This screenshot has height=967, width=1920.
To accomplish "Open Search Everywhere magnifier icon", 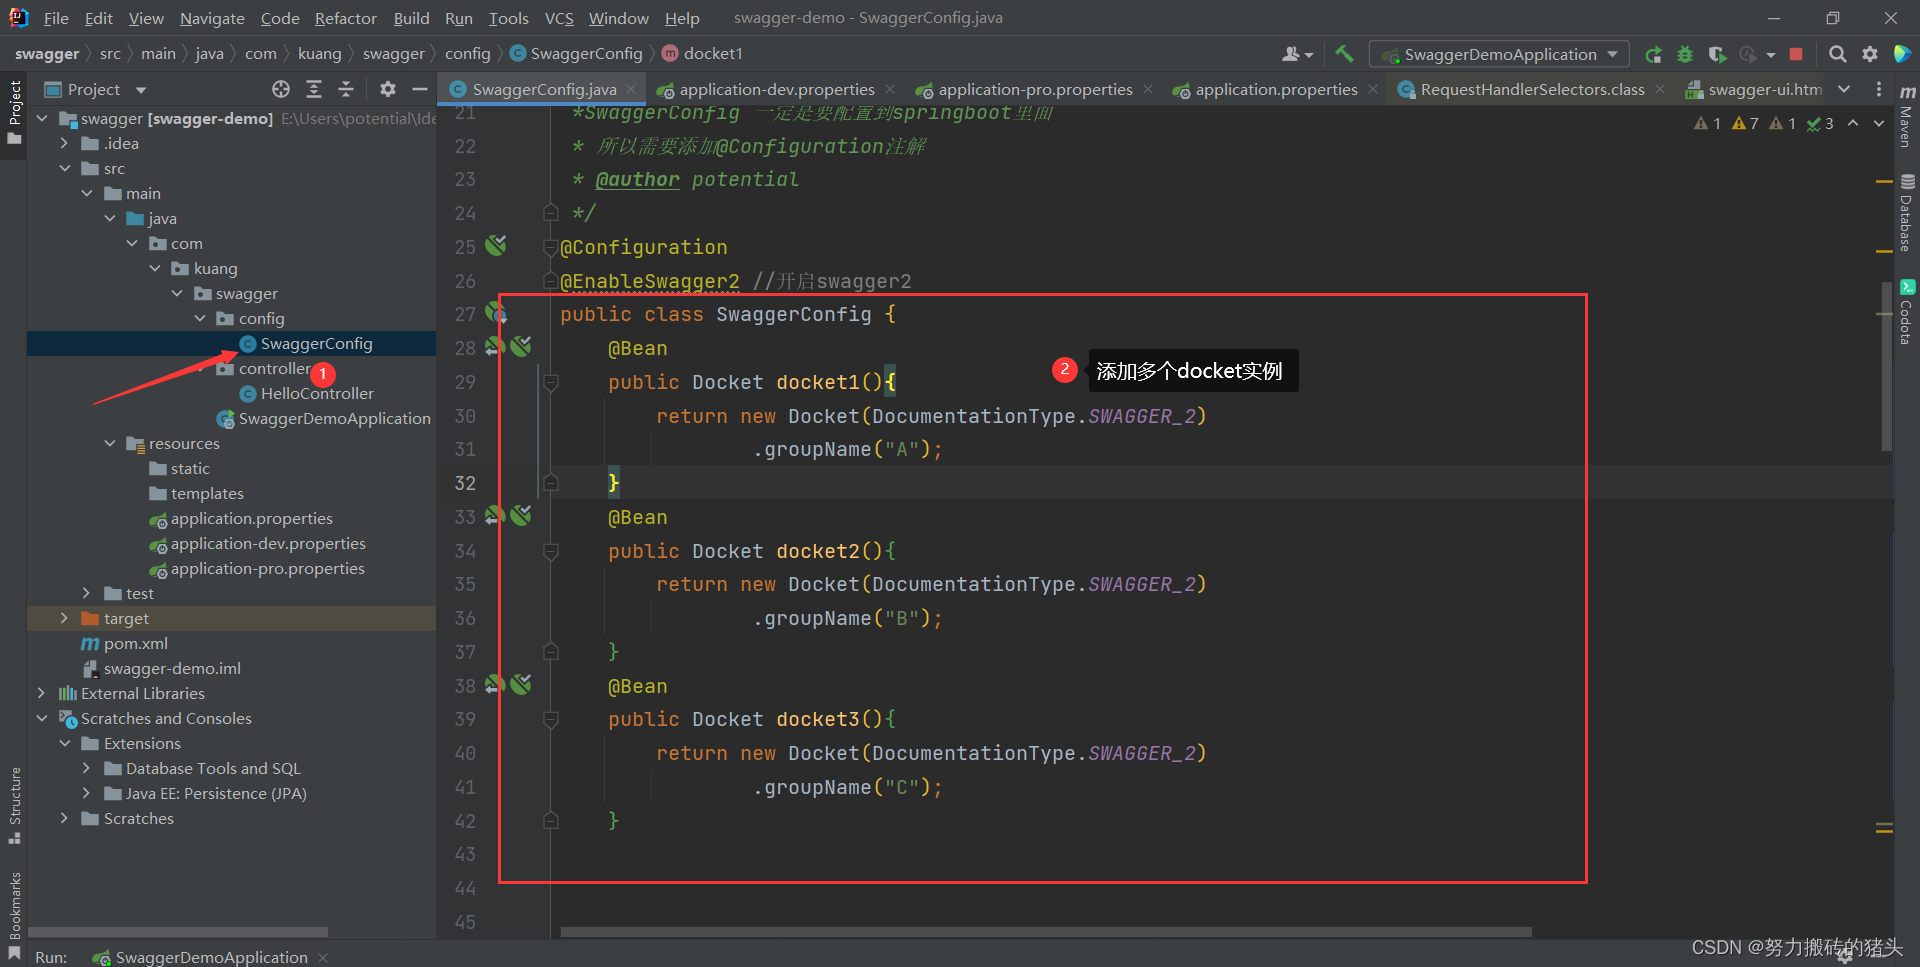I will click(x=1837, y=54).
